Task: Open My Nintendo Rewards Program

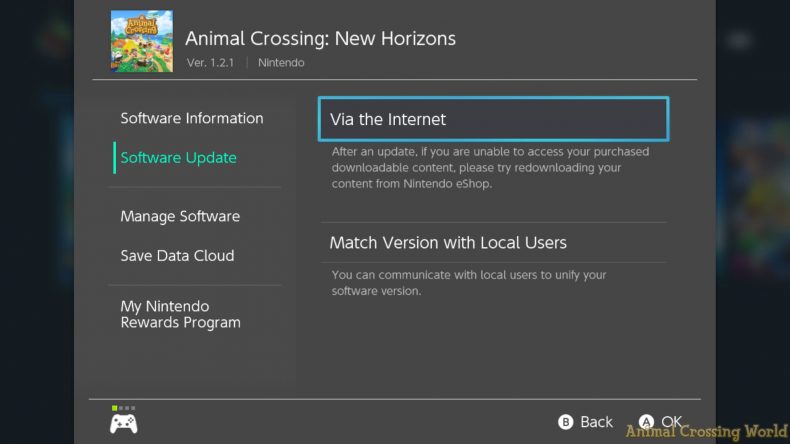Action: (180, 314)
